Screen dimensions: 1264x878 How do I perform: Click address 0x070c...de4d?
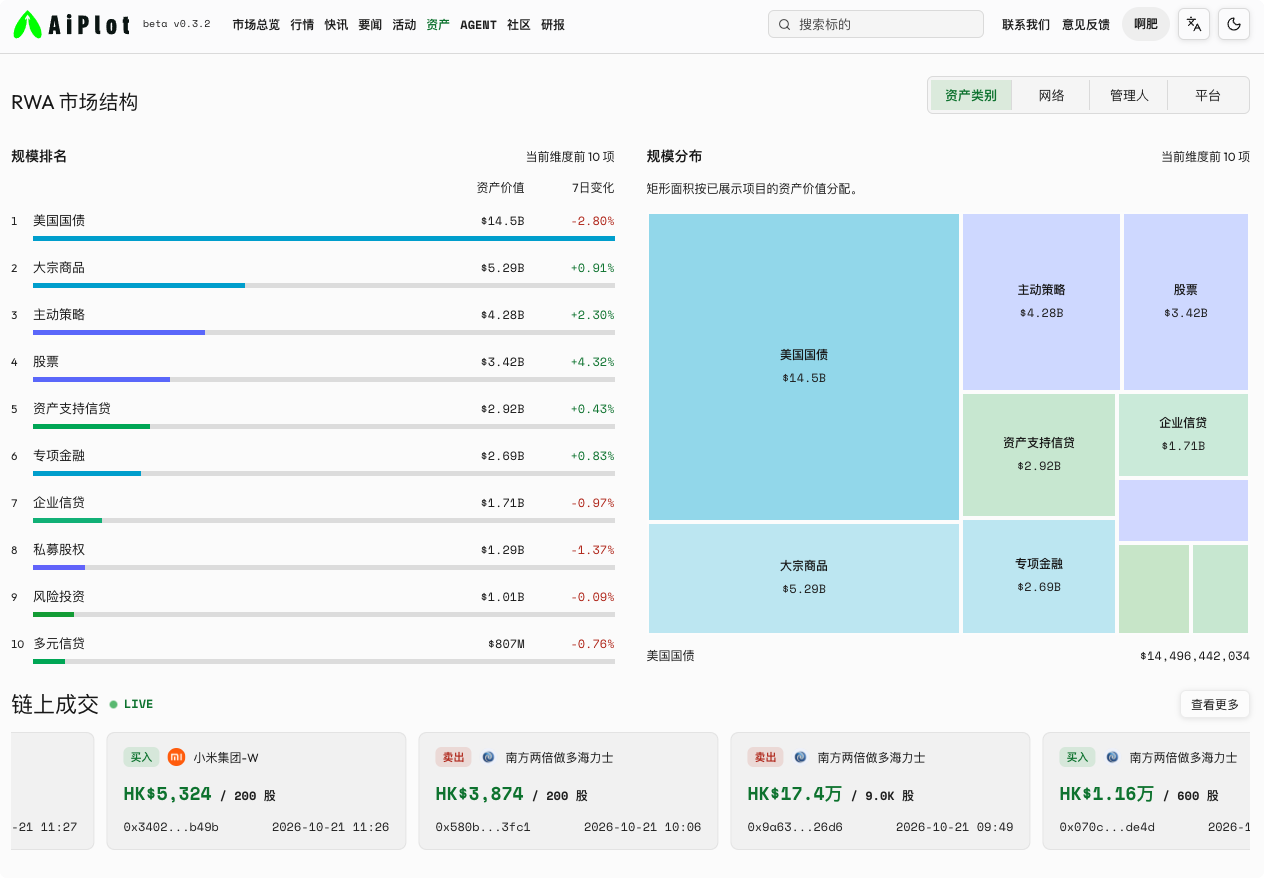point(1107,827)
